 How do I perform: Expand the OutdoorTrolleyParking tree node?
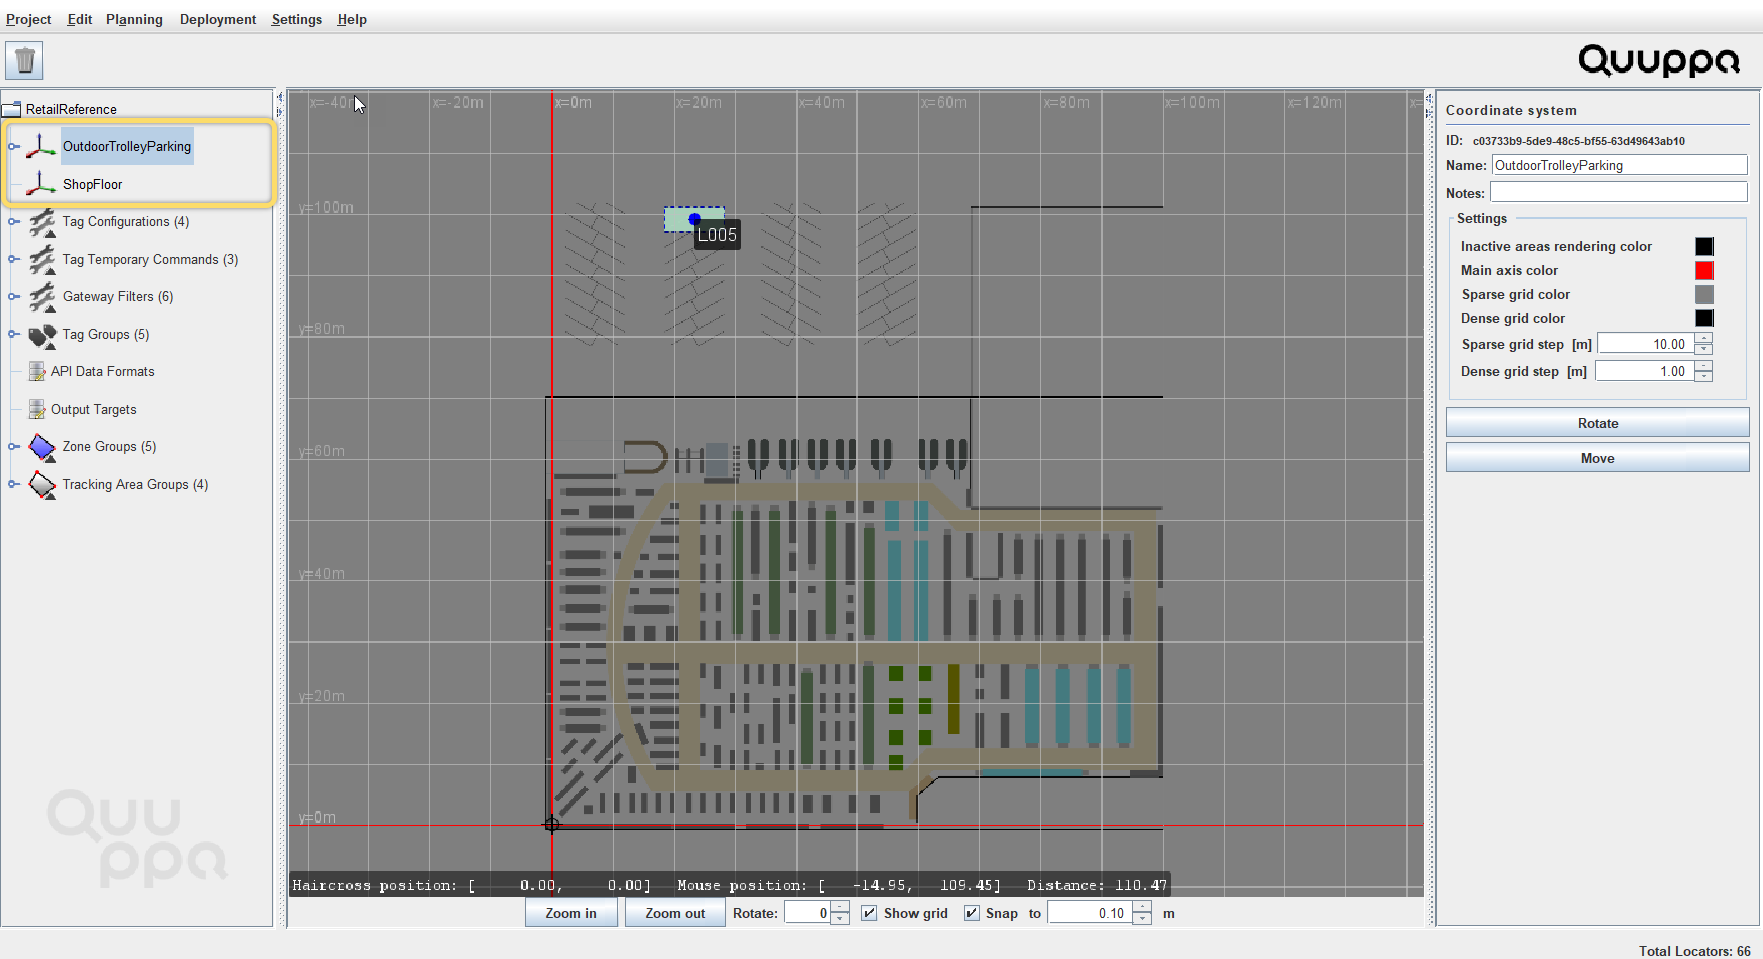tap(14, 146)
